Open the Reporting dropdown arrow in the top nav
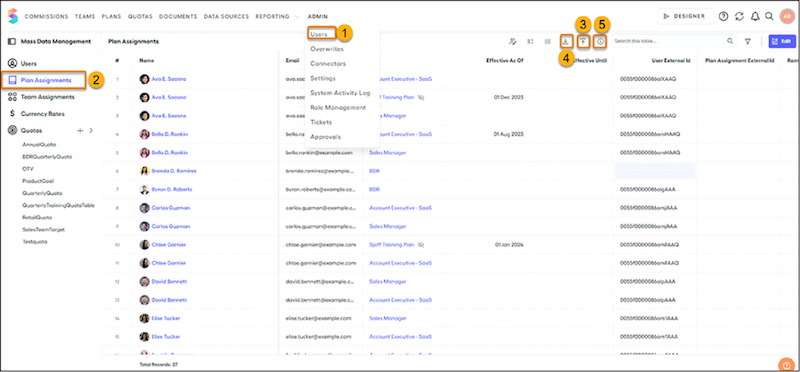 tap(297, 16)
